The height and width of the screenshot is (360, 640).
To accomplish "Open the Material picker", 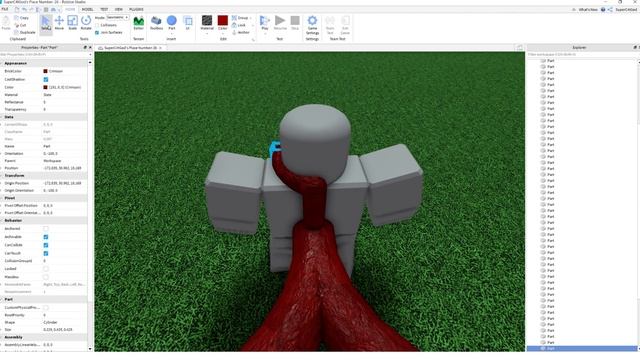I will pos(207,23).
